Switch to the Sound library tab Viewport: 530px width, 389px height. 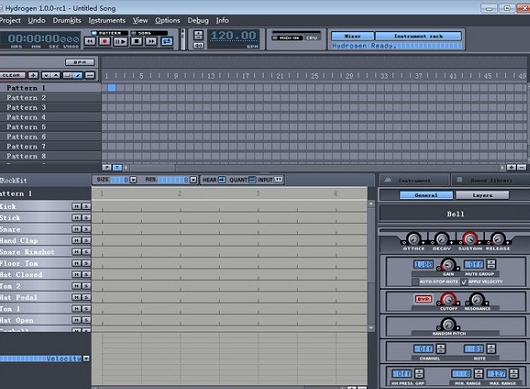coord(491,180)
